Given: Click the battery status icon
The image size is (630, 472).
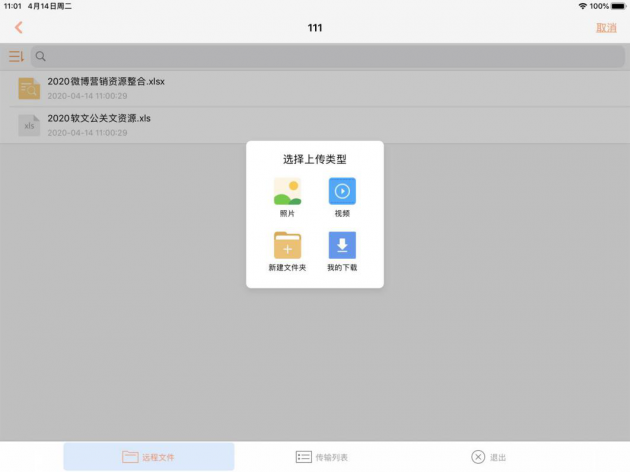Looking at the screenshot, I should (618, 6).
